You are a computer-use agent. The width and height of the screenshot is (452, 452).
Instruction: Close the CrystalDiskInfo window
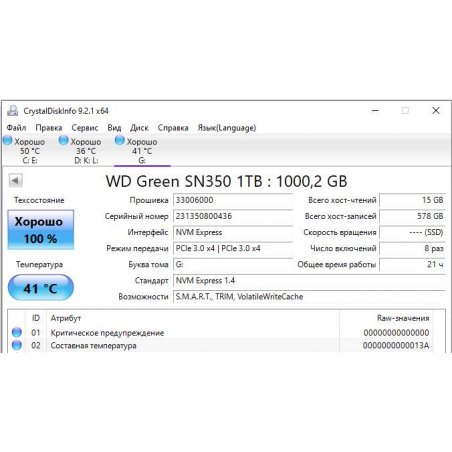[436, 110]
